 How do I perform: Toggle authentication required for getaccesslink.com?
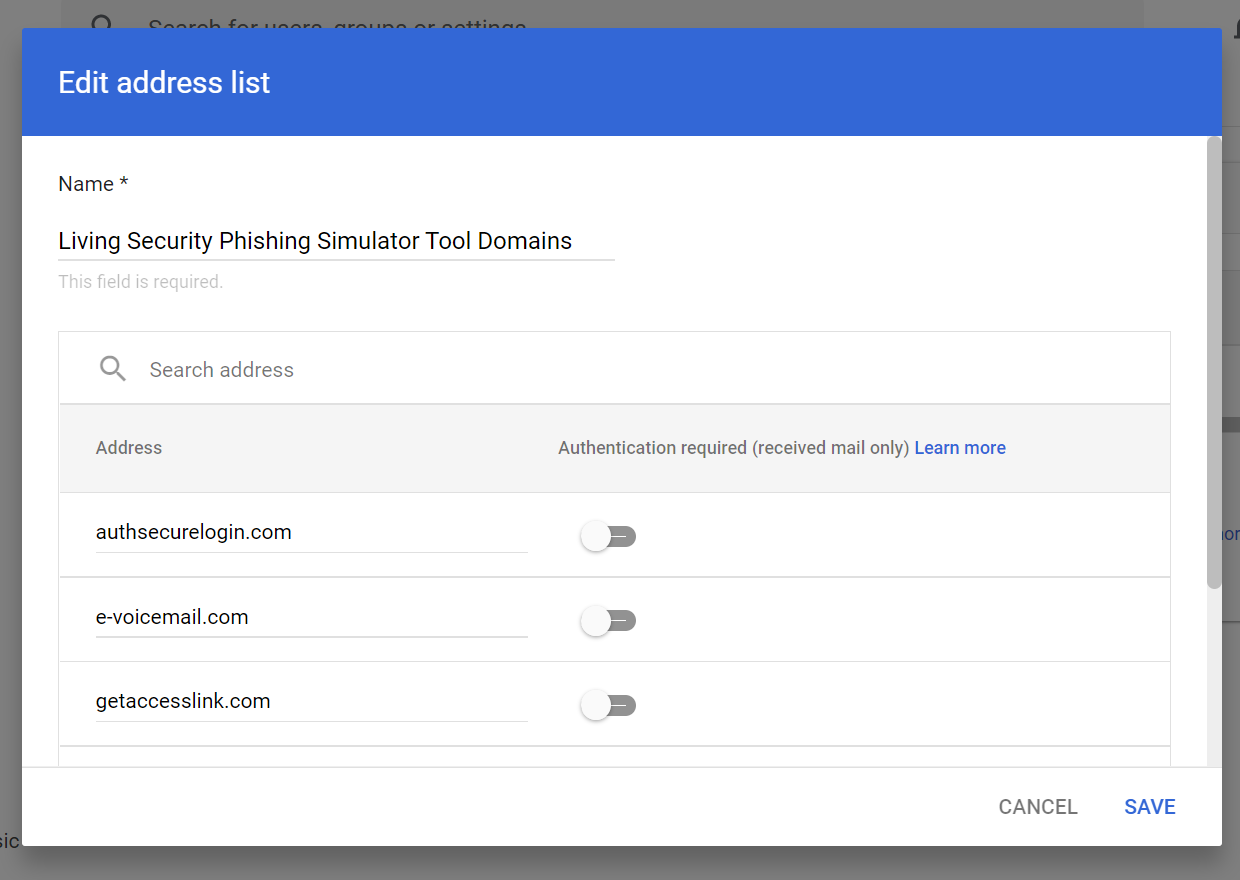pyautogui.click(x=608, y=706)
